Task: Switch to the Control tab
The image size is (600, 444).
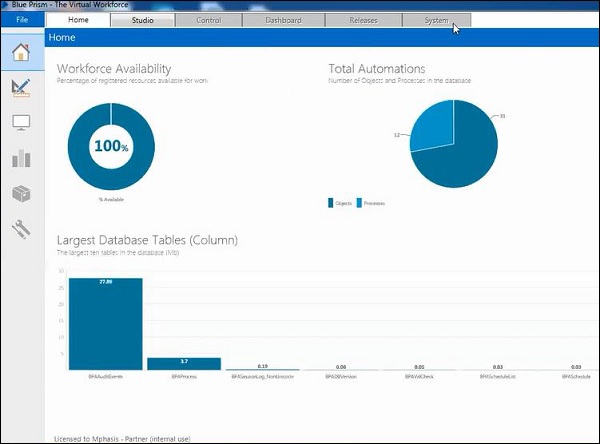Action: 209,20
